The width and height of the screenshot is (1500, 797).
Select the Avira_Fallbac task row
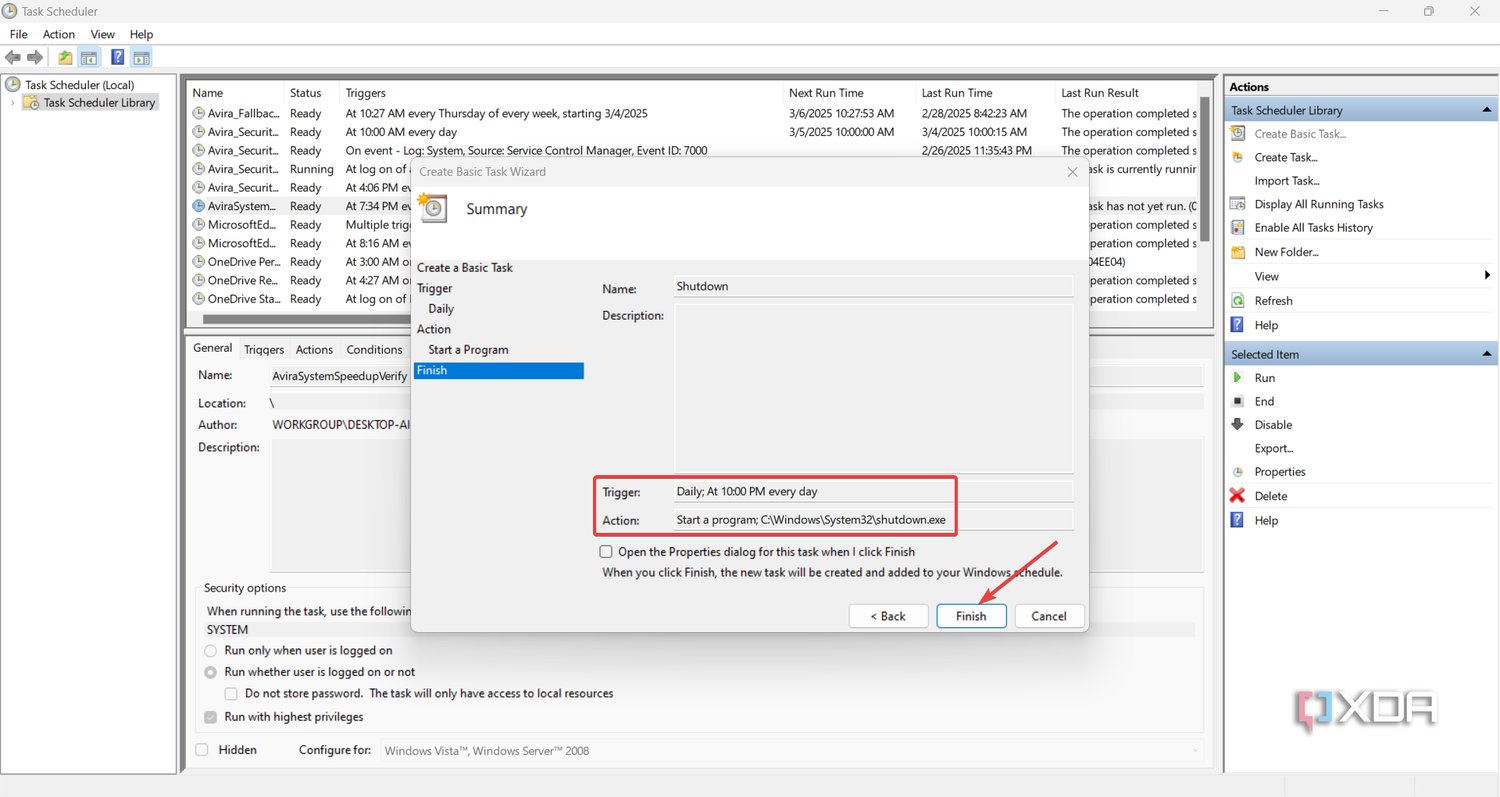tap(693, 114)
